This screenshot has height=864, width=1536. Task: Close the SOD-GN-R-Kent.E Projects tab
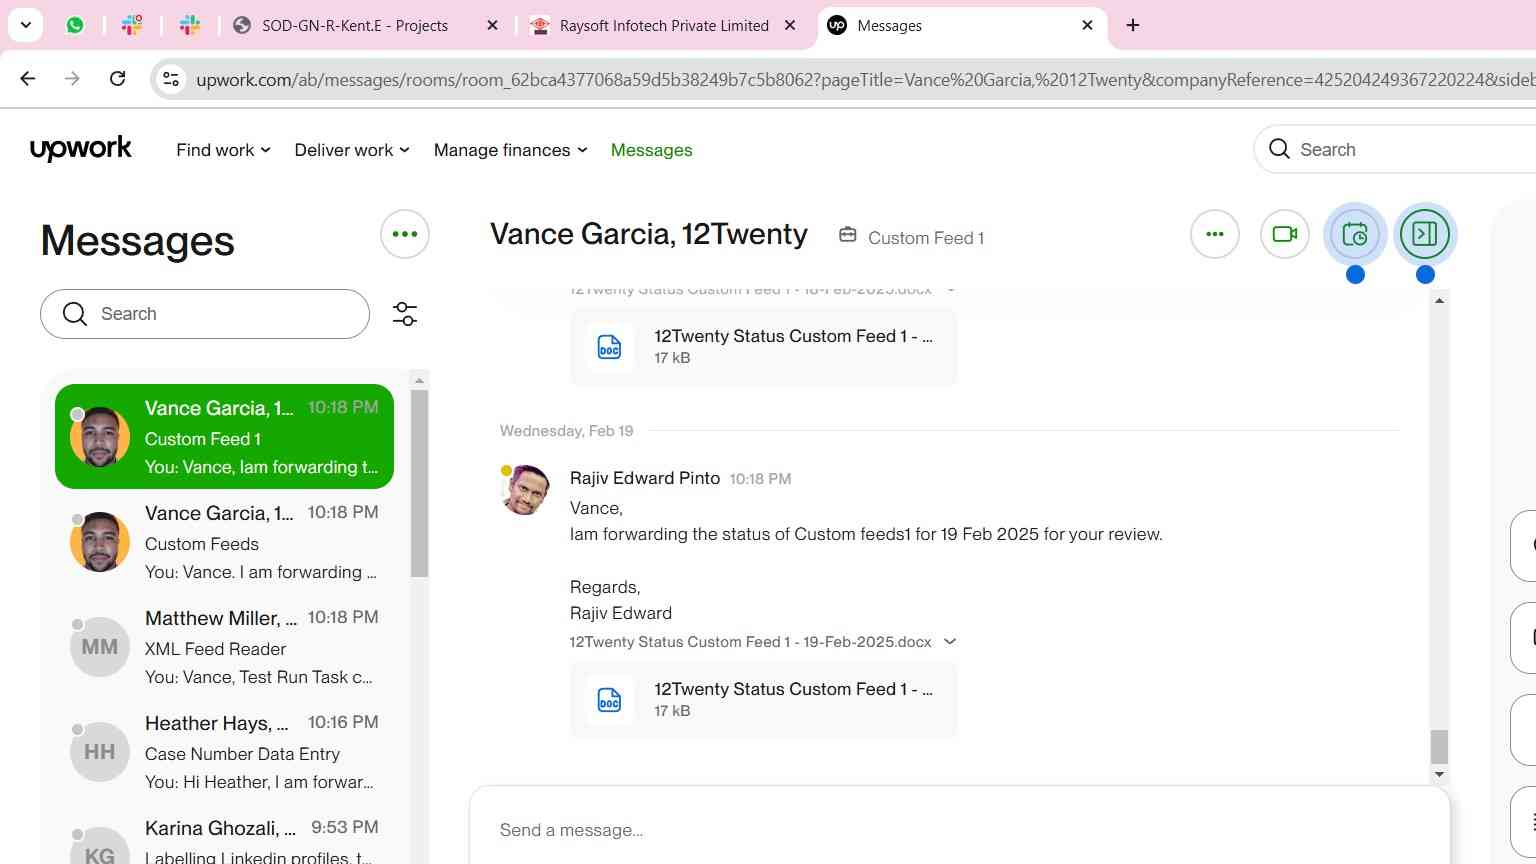pyautogui.click(x=492, y=25)
